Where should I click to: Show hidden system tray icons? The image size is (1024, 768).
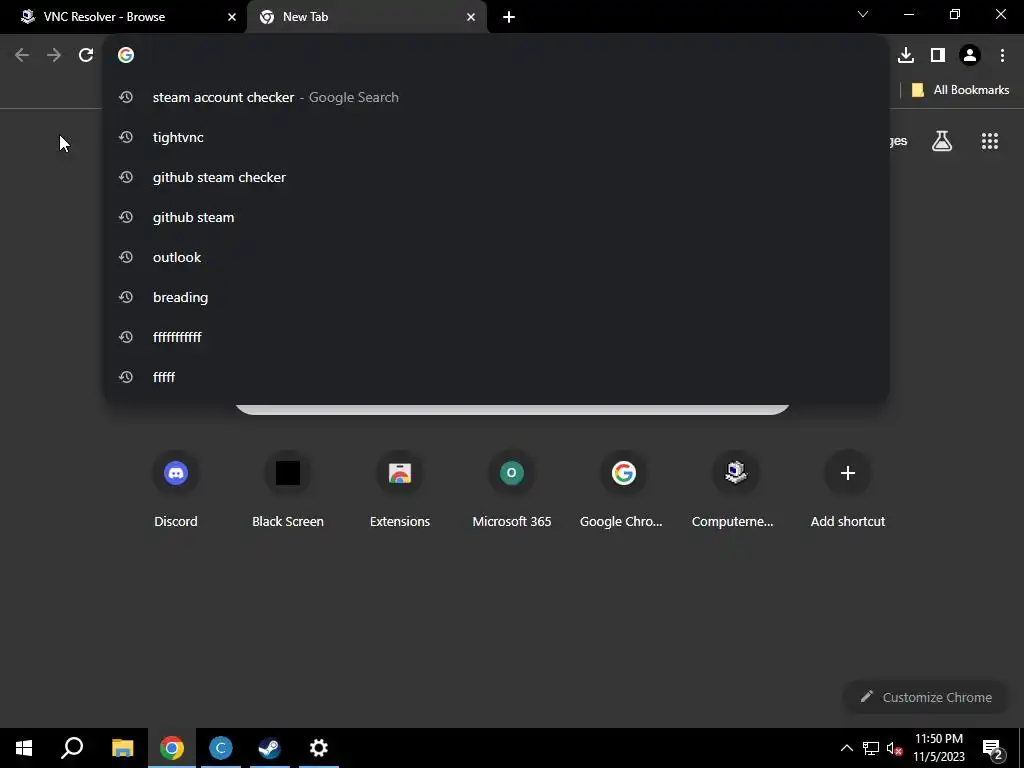[x=846, y=748]
